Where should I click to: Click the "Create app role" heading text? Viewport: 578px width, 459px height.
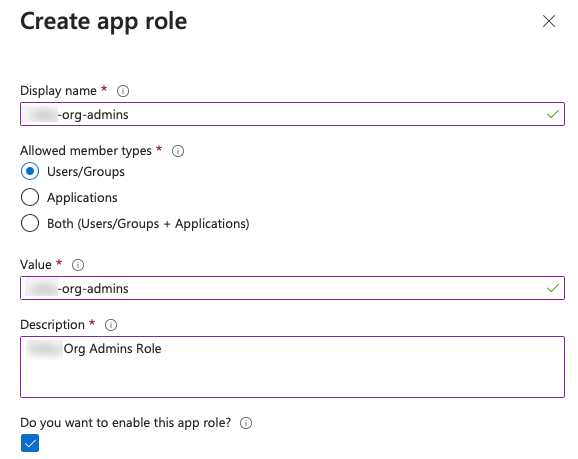(x=104, y=22)
